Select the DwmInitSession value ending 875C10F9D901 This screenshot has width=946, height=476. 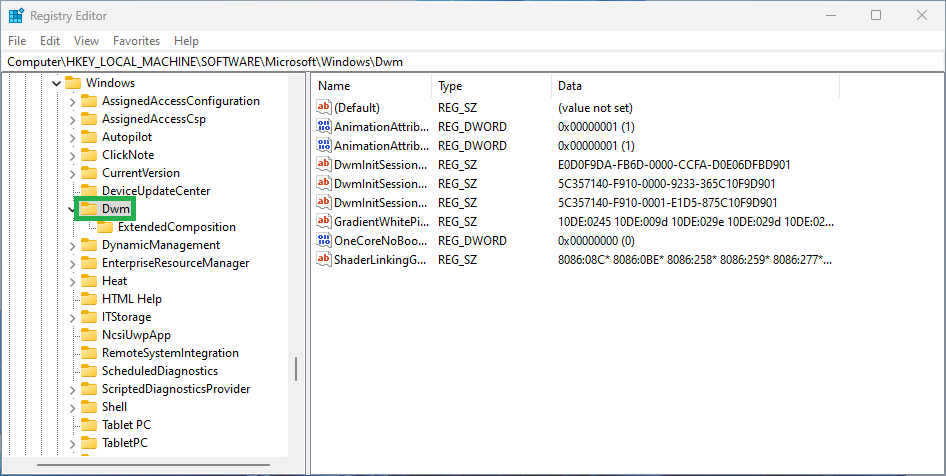coord(381,203)
